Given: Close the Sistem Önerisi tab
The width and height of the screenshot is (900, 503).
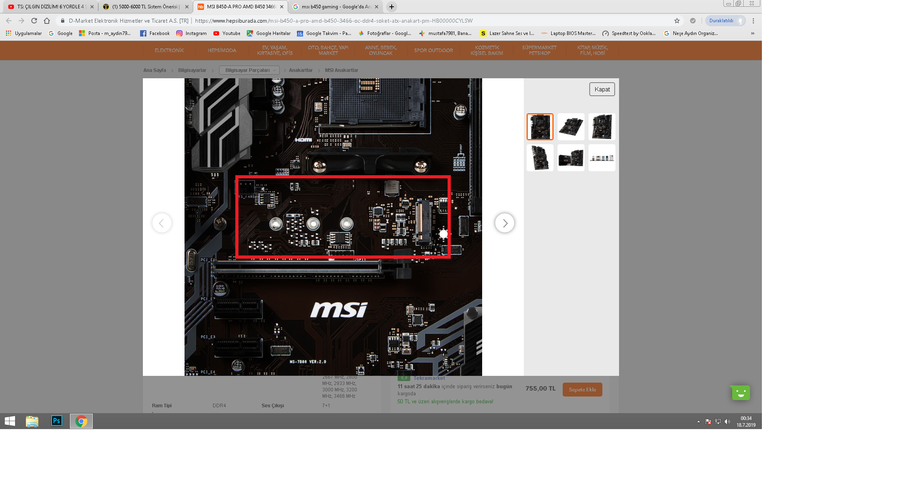Looking at the screenshot, I should pyautogui.click(x=187, y=7).
